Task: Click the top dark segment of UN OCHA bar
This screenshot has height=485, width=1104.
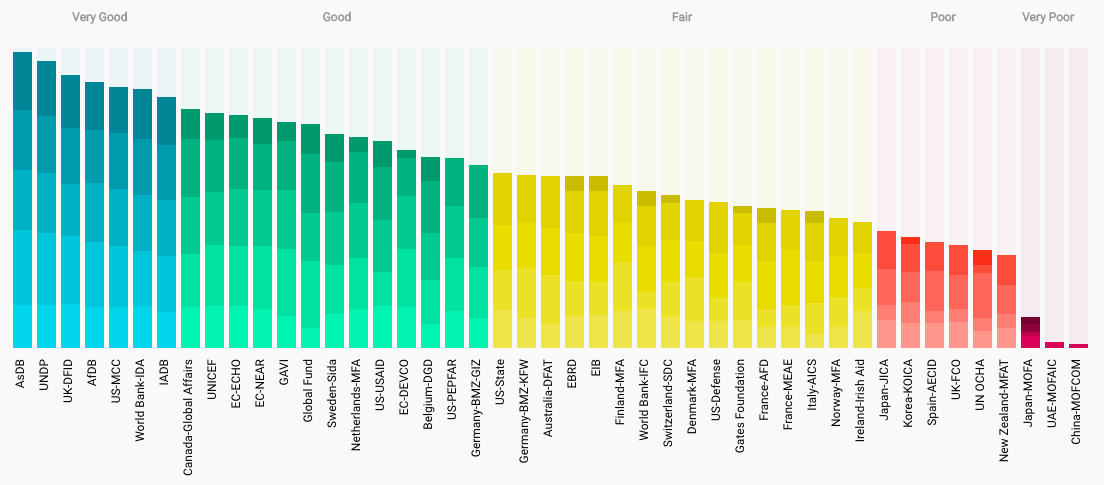Action: tap(982, 258)
